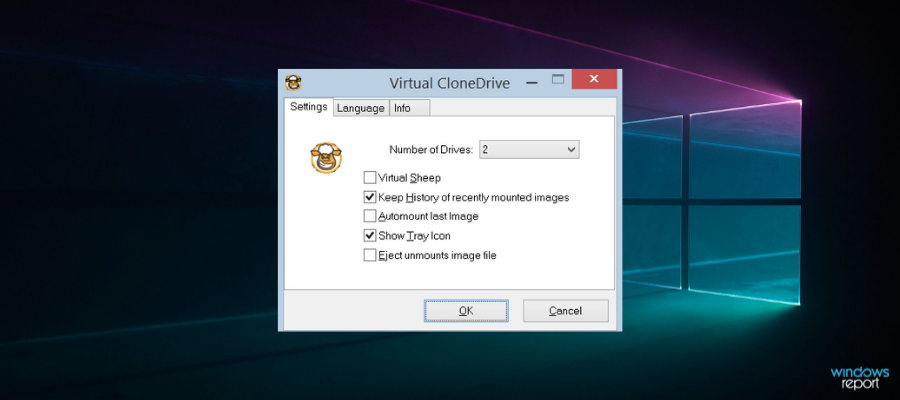Screen dimensions: 900x400
Task: Disable the Show Tray Icon checkbox
Action: 370,235
